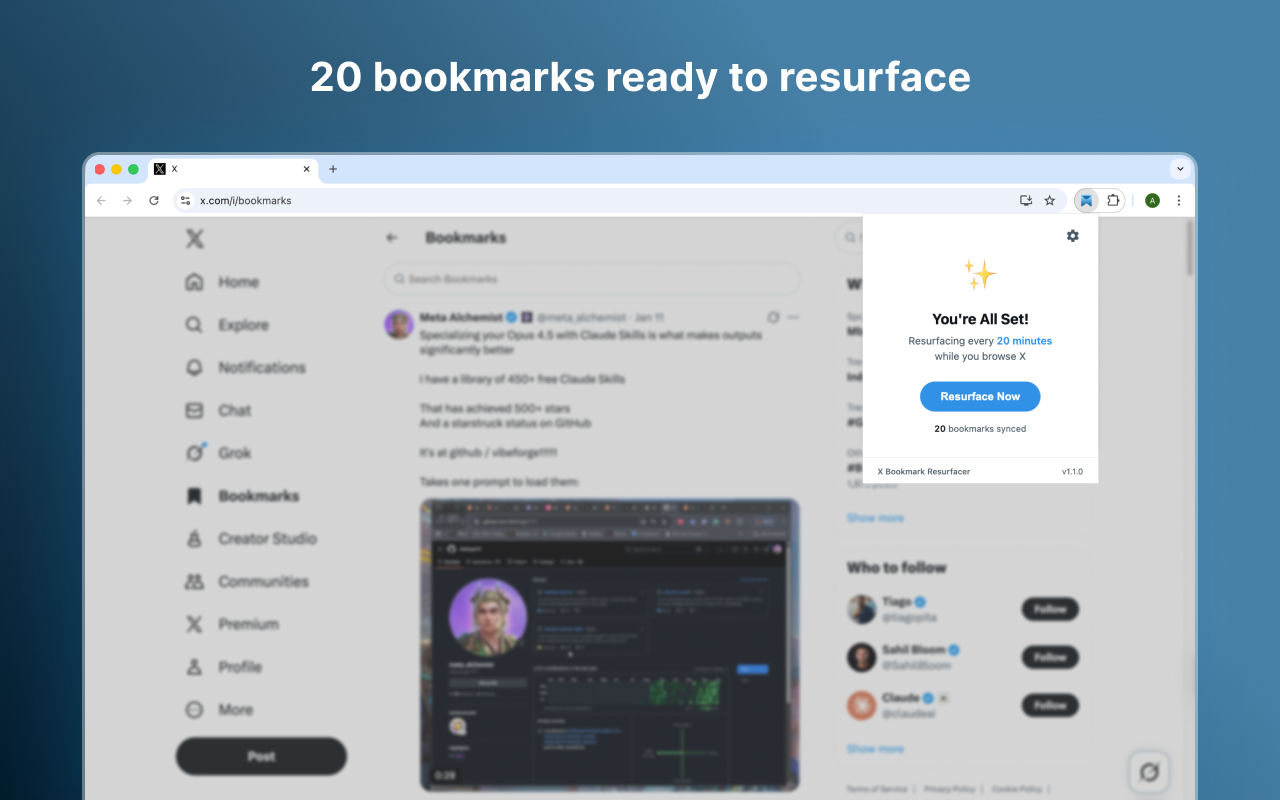Open Chrome's extensions puzzle icon
This screenshot has width=1280, height=800.
pyautogui.click(x=1113, y=200)
